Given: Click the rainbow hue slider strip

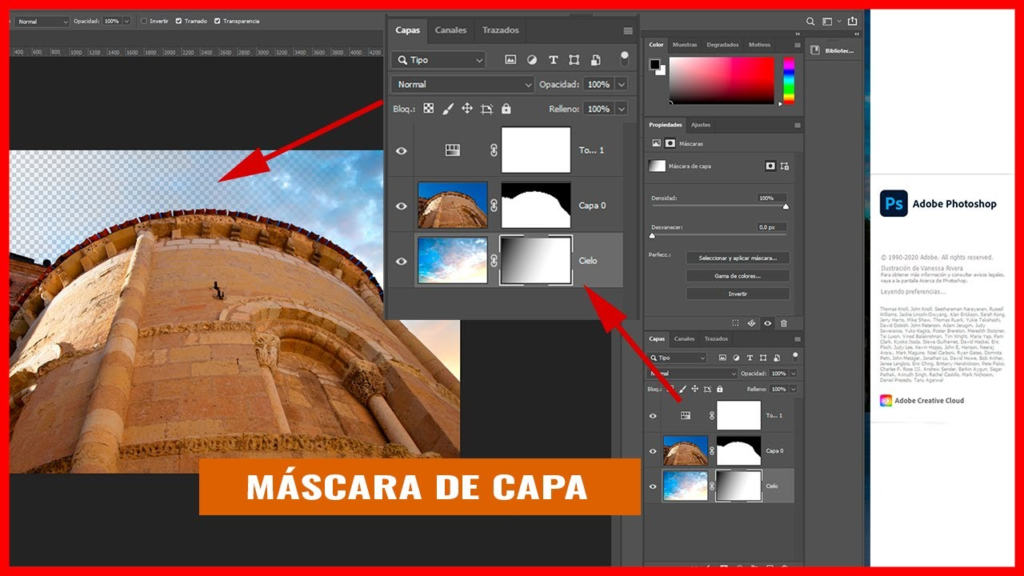Looking at the screenshot, I should coord(788,80).
